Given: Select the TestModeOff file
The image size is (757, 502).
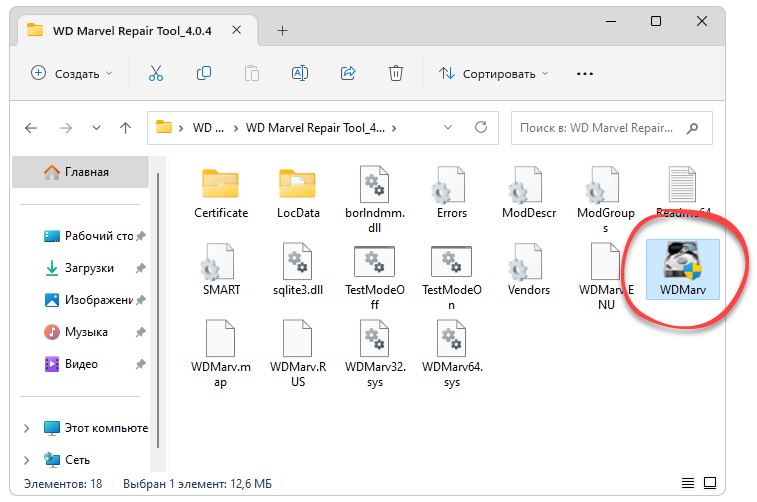Looking at the screenshot, I should coord(375,277).
